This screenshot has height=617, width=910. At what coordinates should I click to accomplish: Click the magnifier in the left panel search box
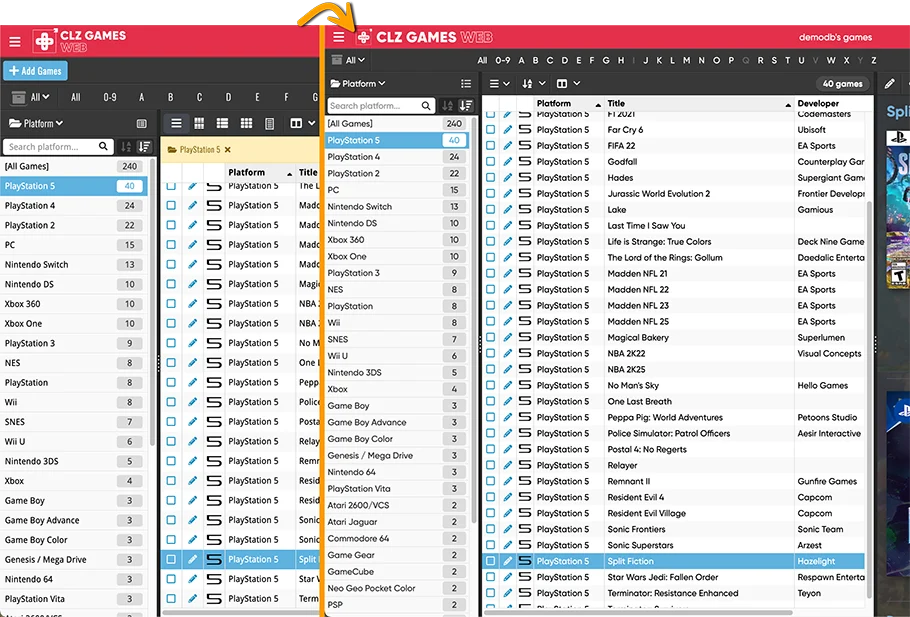(103, 146)
